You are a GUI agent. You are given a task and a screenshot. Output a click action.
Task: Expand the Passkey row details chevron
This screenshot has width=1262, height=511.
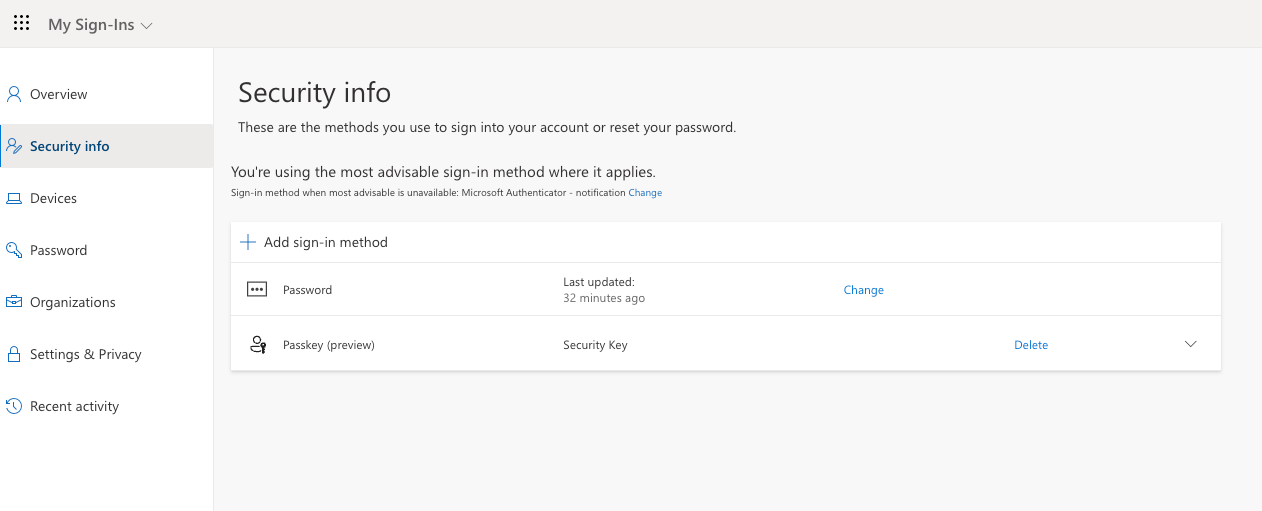pos(1190,344)
